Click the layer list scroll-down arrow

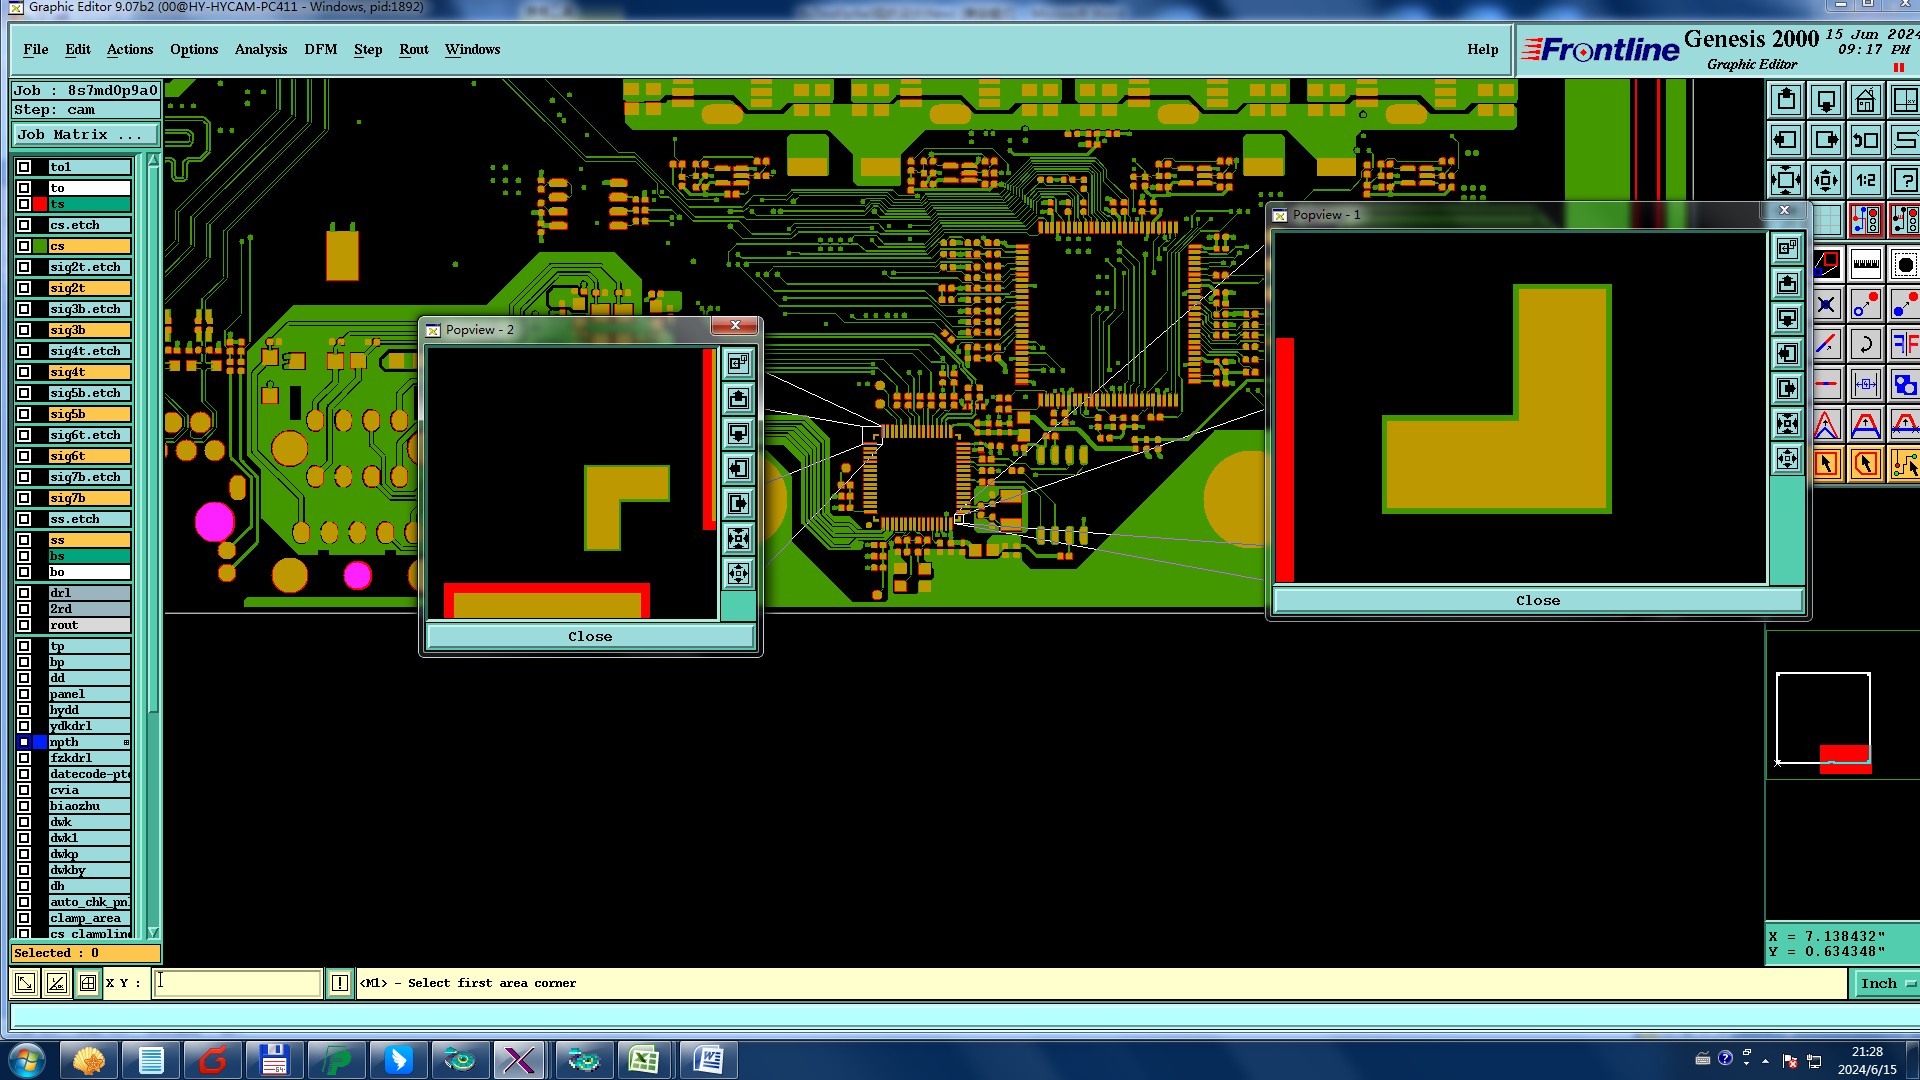tap(153, 932)
